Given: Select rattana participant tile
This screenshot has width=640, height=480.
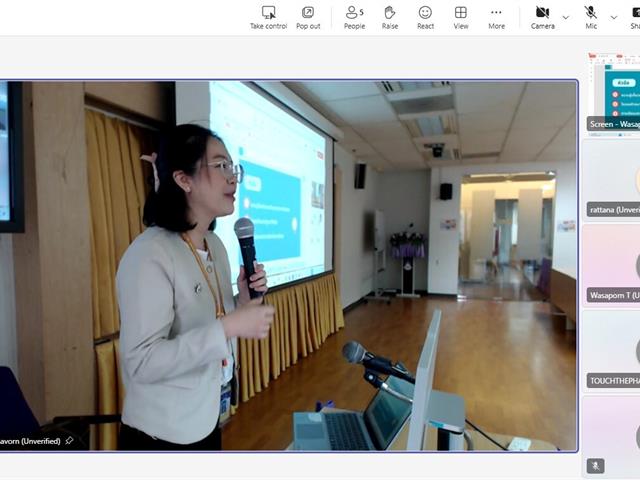Looking at the screenshot, I should (x=612, y=180).
